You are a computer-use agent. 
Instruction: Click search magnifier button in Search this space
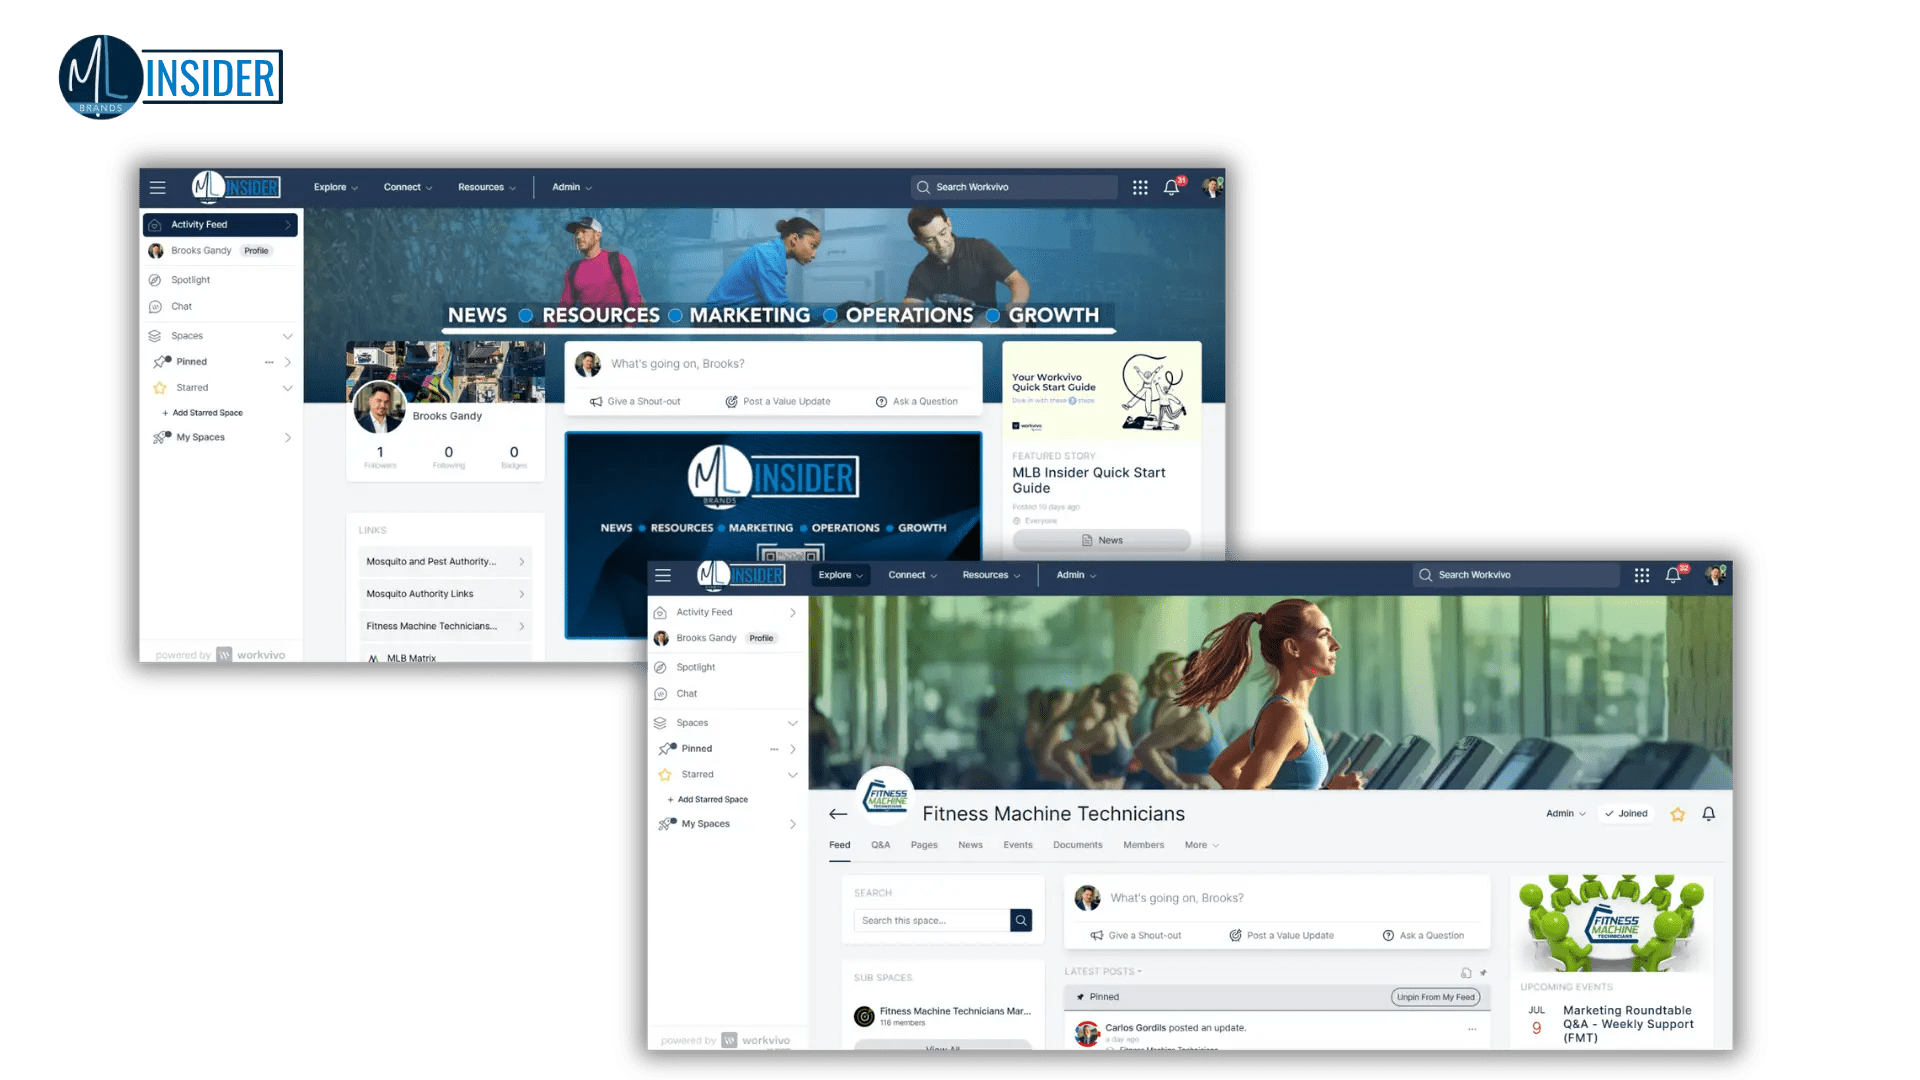click(x=1021, y=920)
